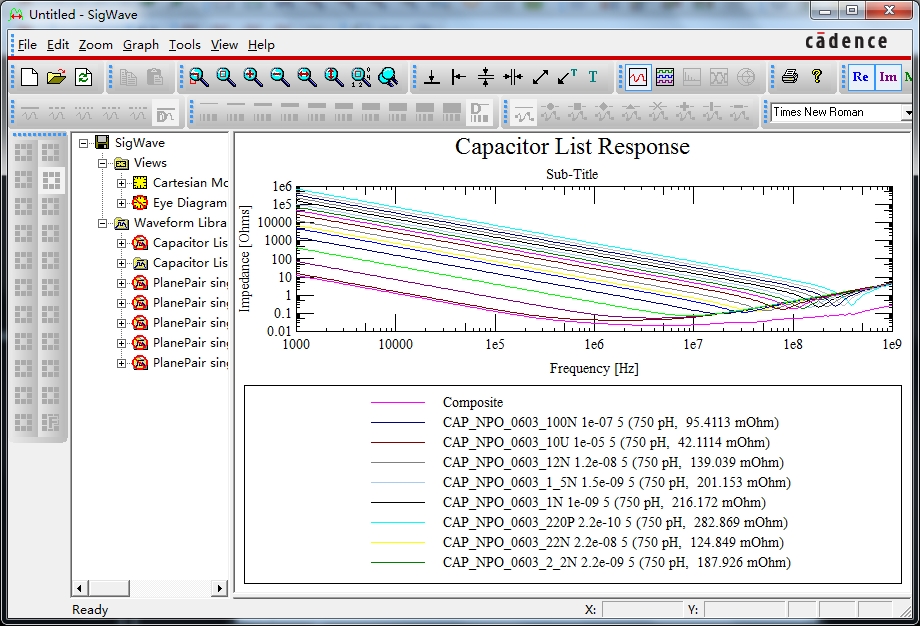Select the text annotation T tool
The image size is (920, 626).
tap(593, 77)
